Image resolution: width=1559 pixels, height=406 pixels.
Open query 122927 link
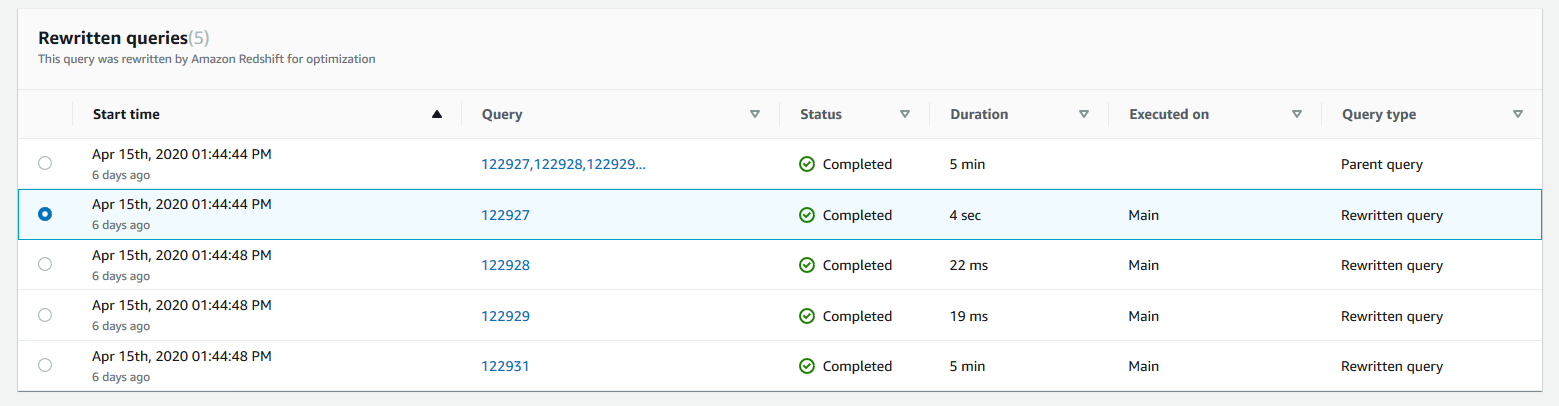[x=505, y=215]
